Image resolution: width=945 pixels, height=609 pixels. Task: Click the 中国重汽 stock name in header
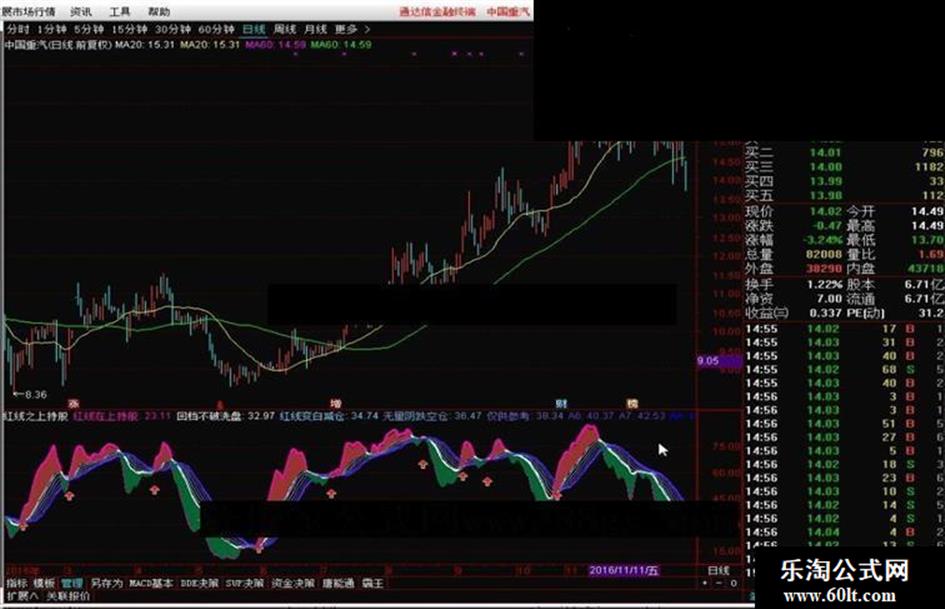(509, 11)
